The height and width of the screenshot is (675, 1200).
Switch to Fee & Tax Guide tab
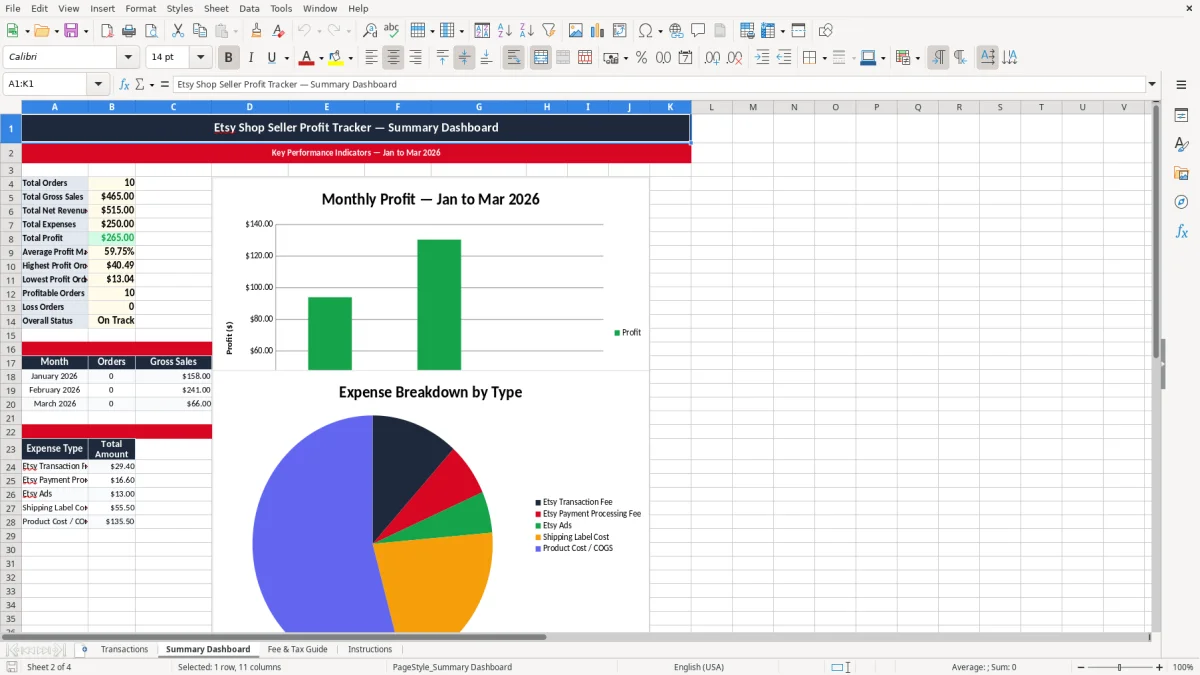click(x=297, y=650)
